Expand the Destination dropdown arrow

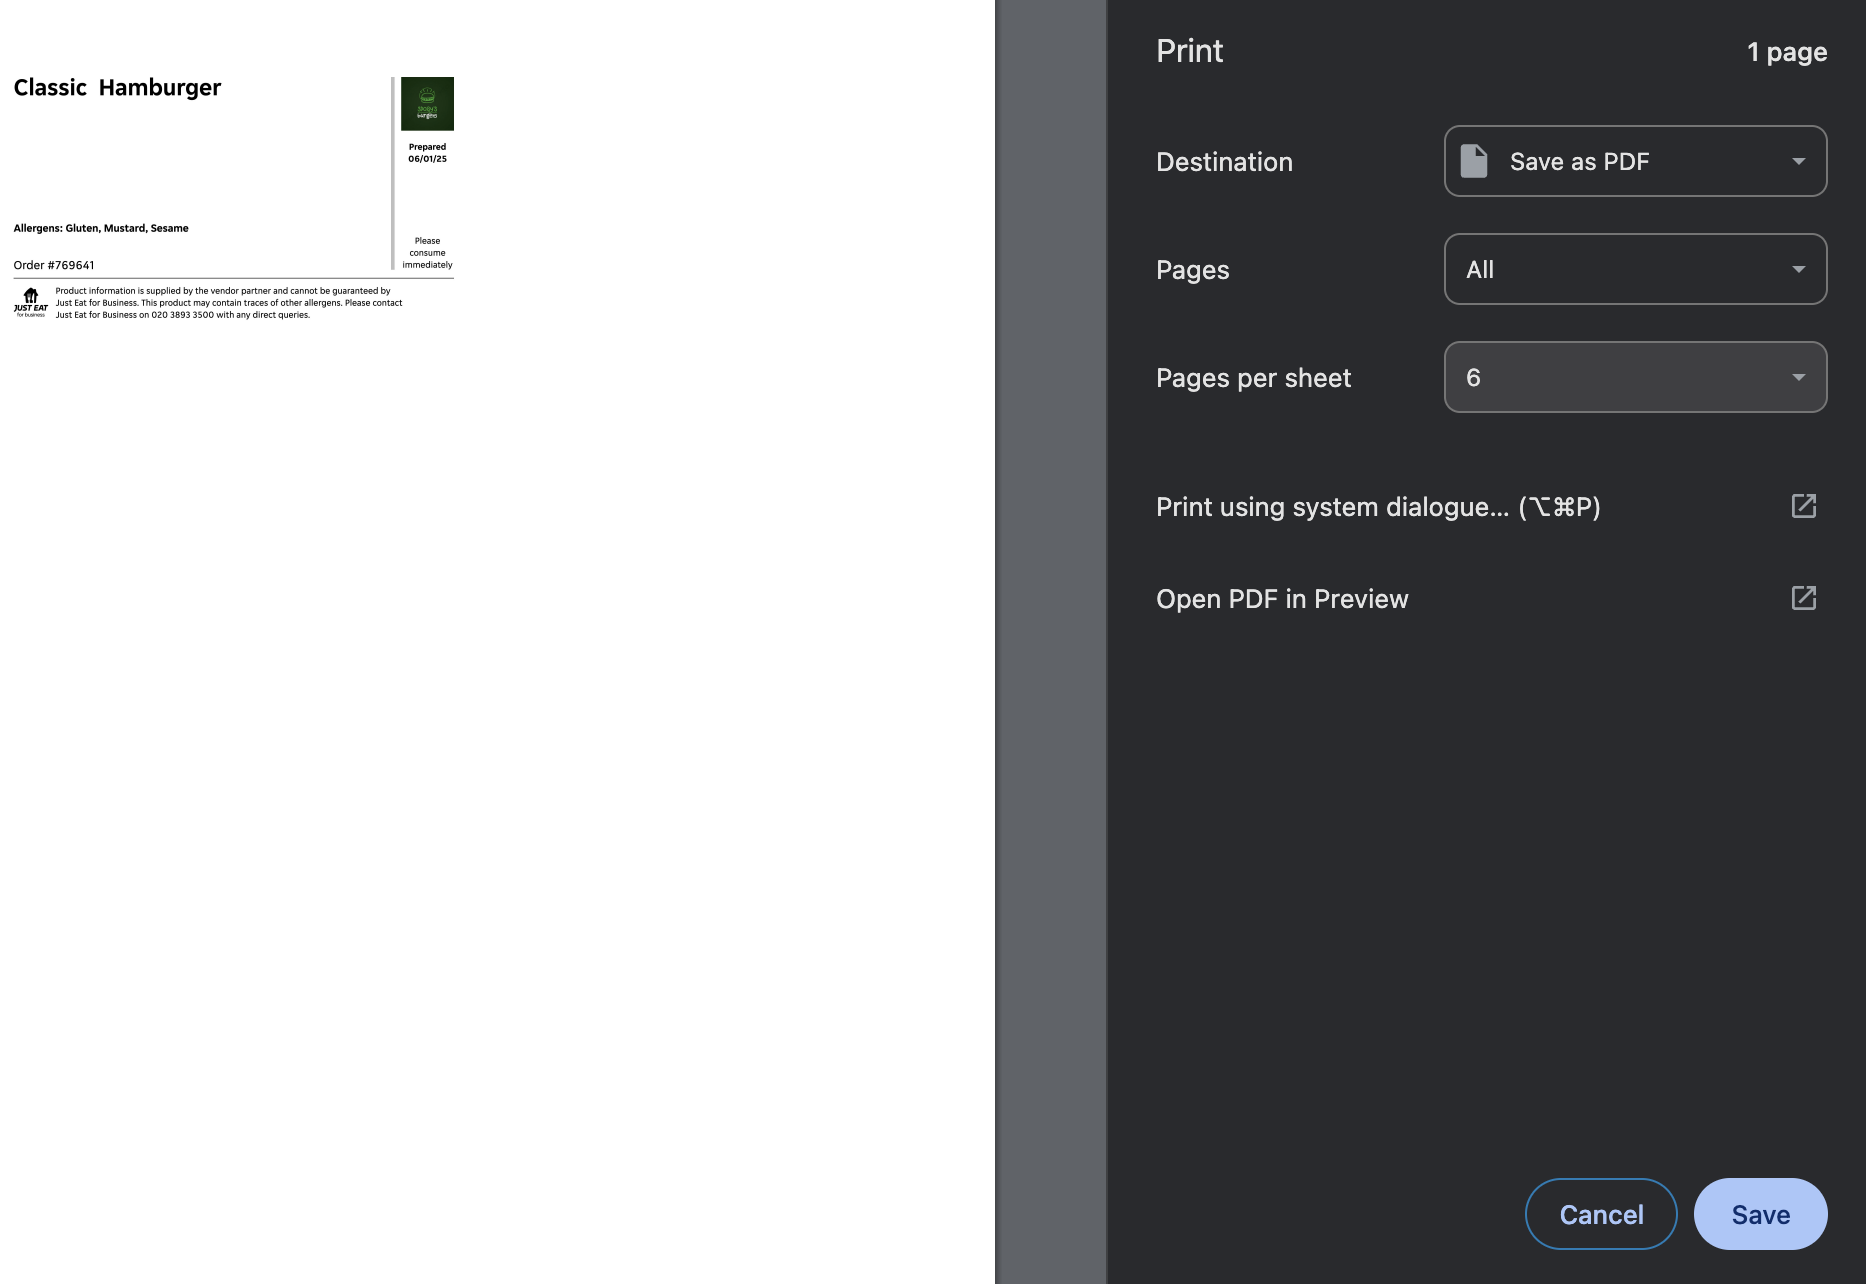point(1798,161)
